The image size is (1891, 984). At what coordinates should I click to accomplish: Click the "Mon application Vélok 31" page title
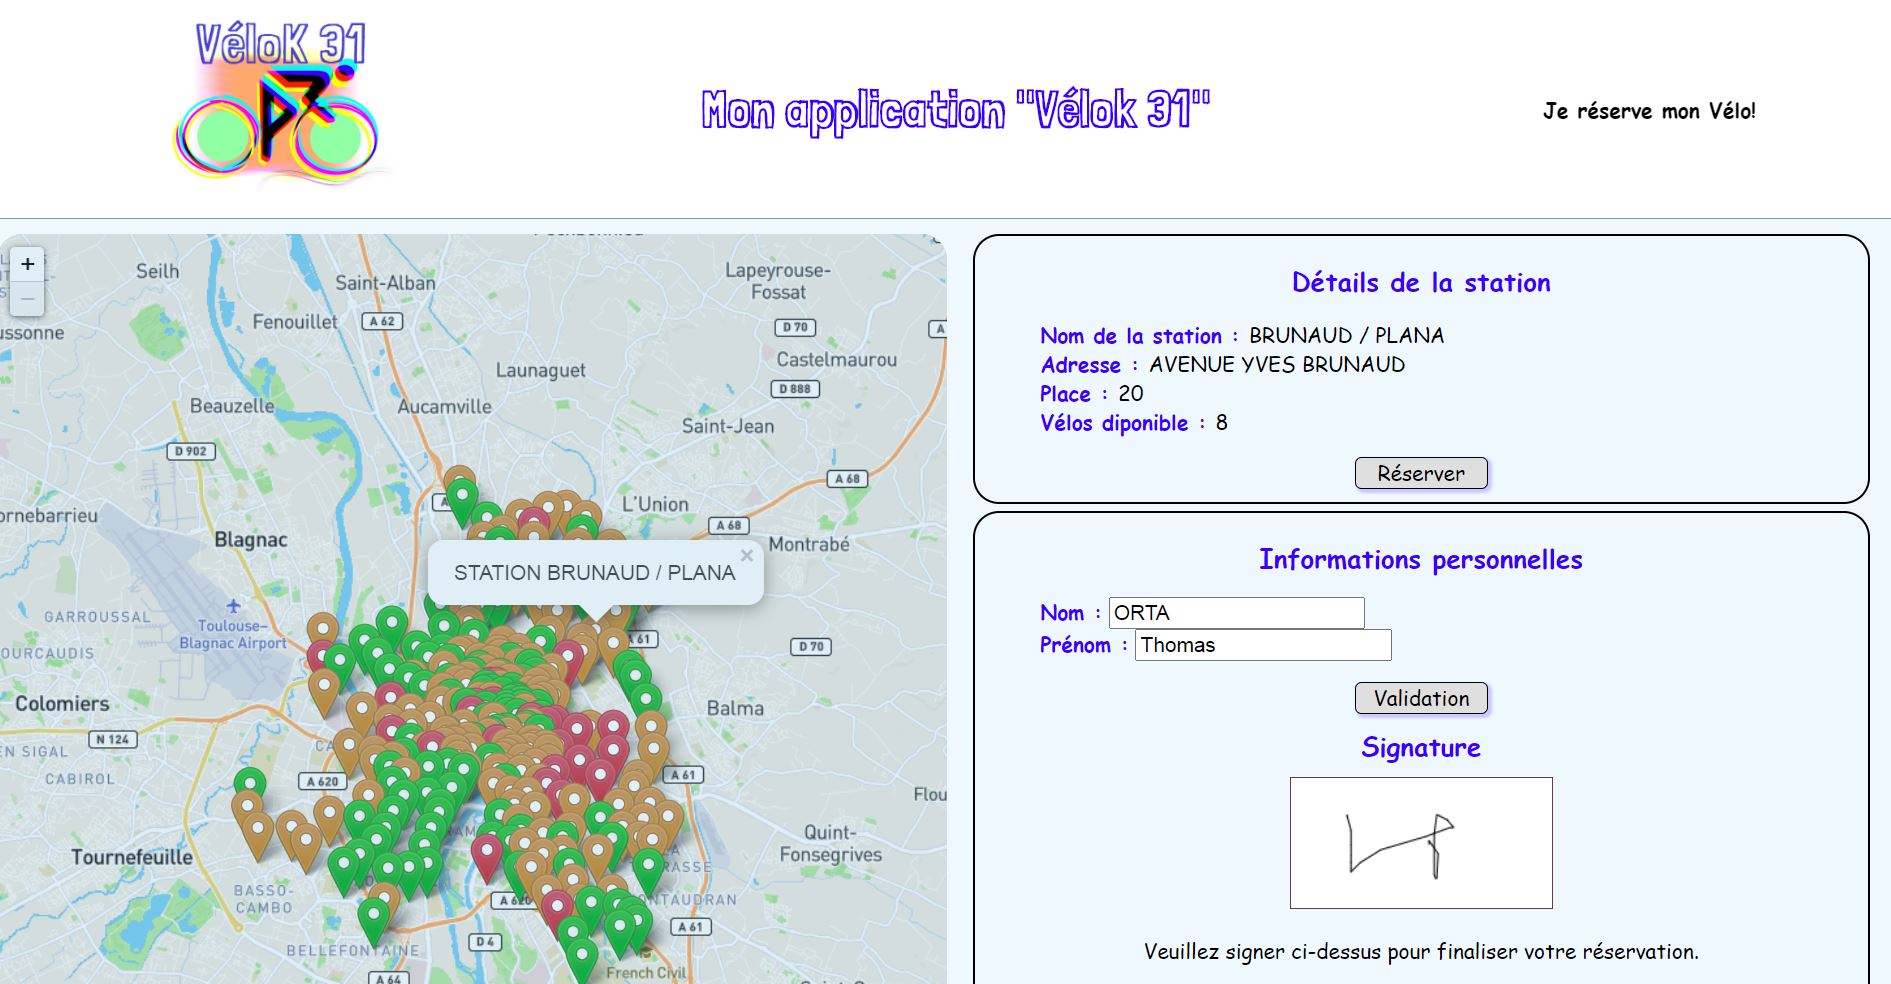(955, 110)
